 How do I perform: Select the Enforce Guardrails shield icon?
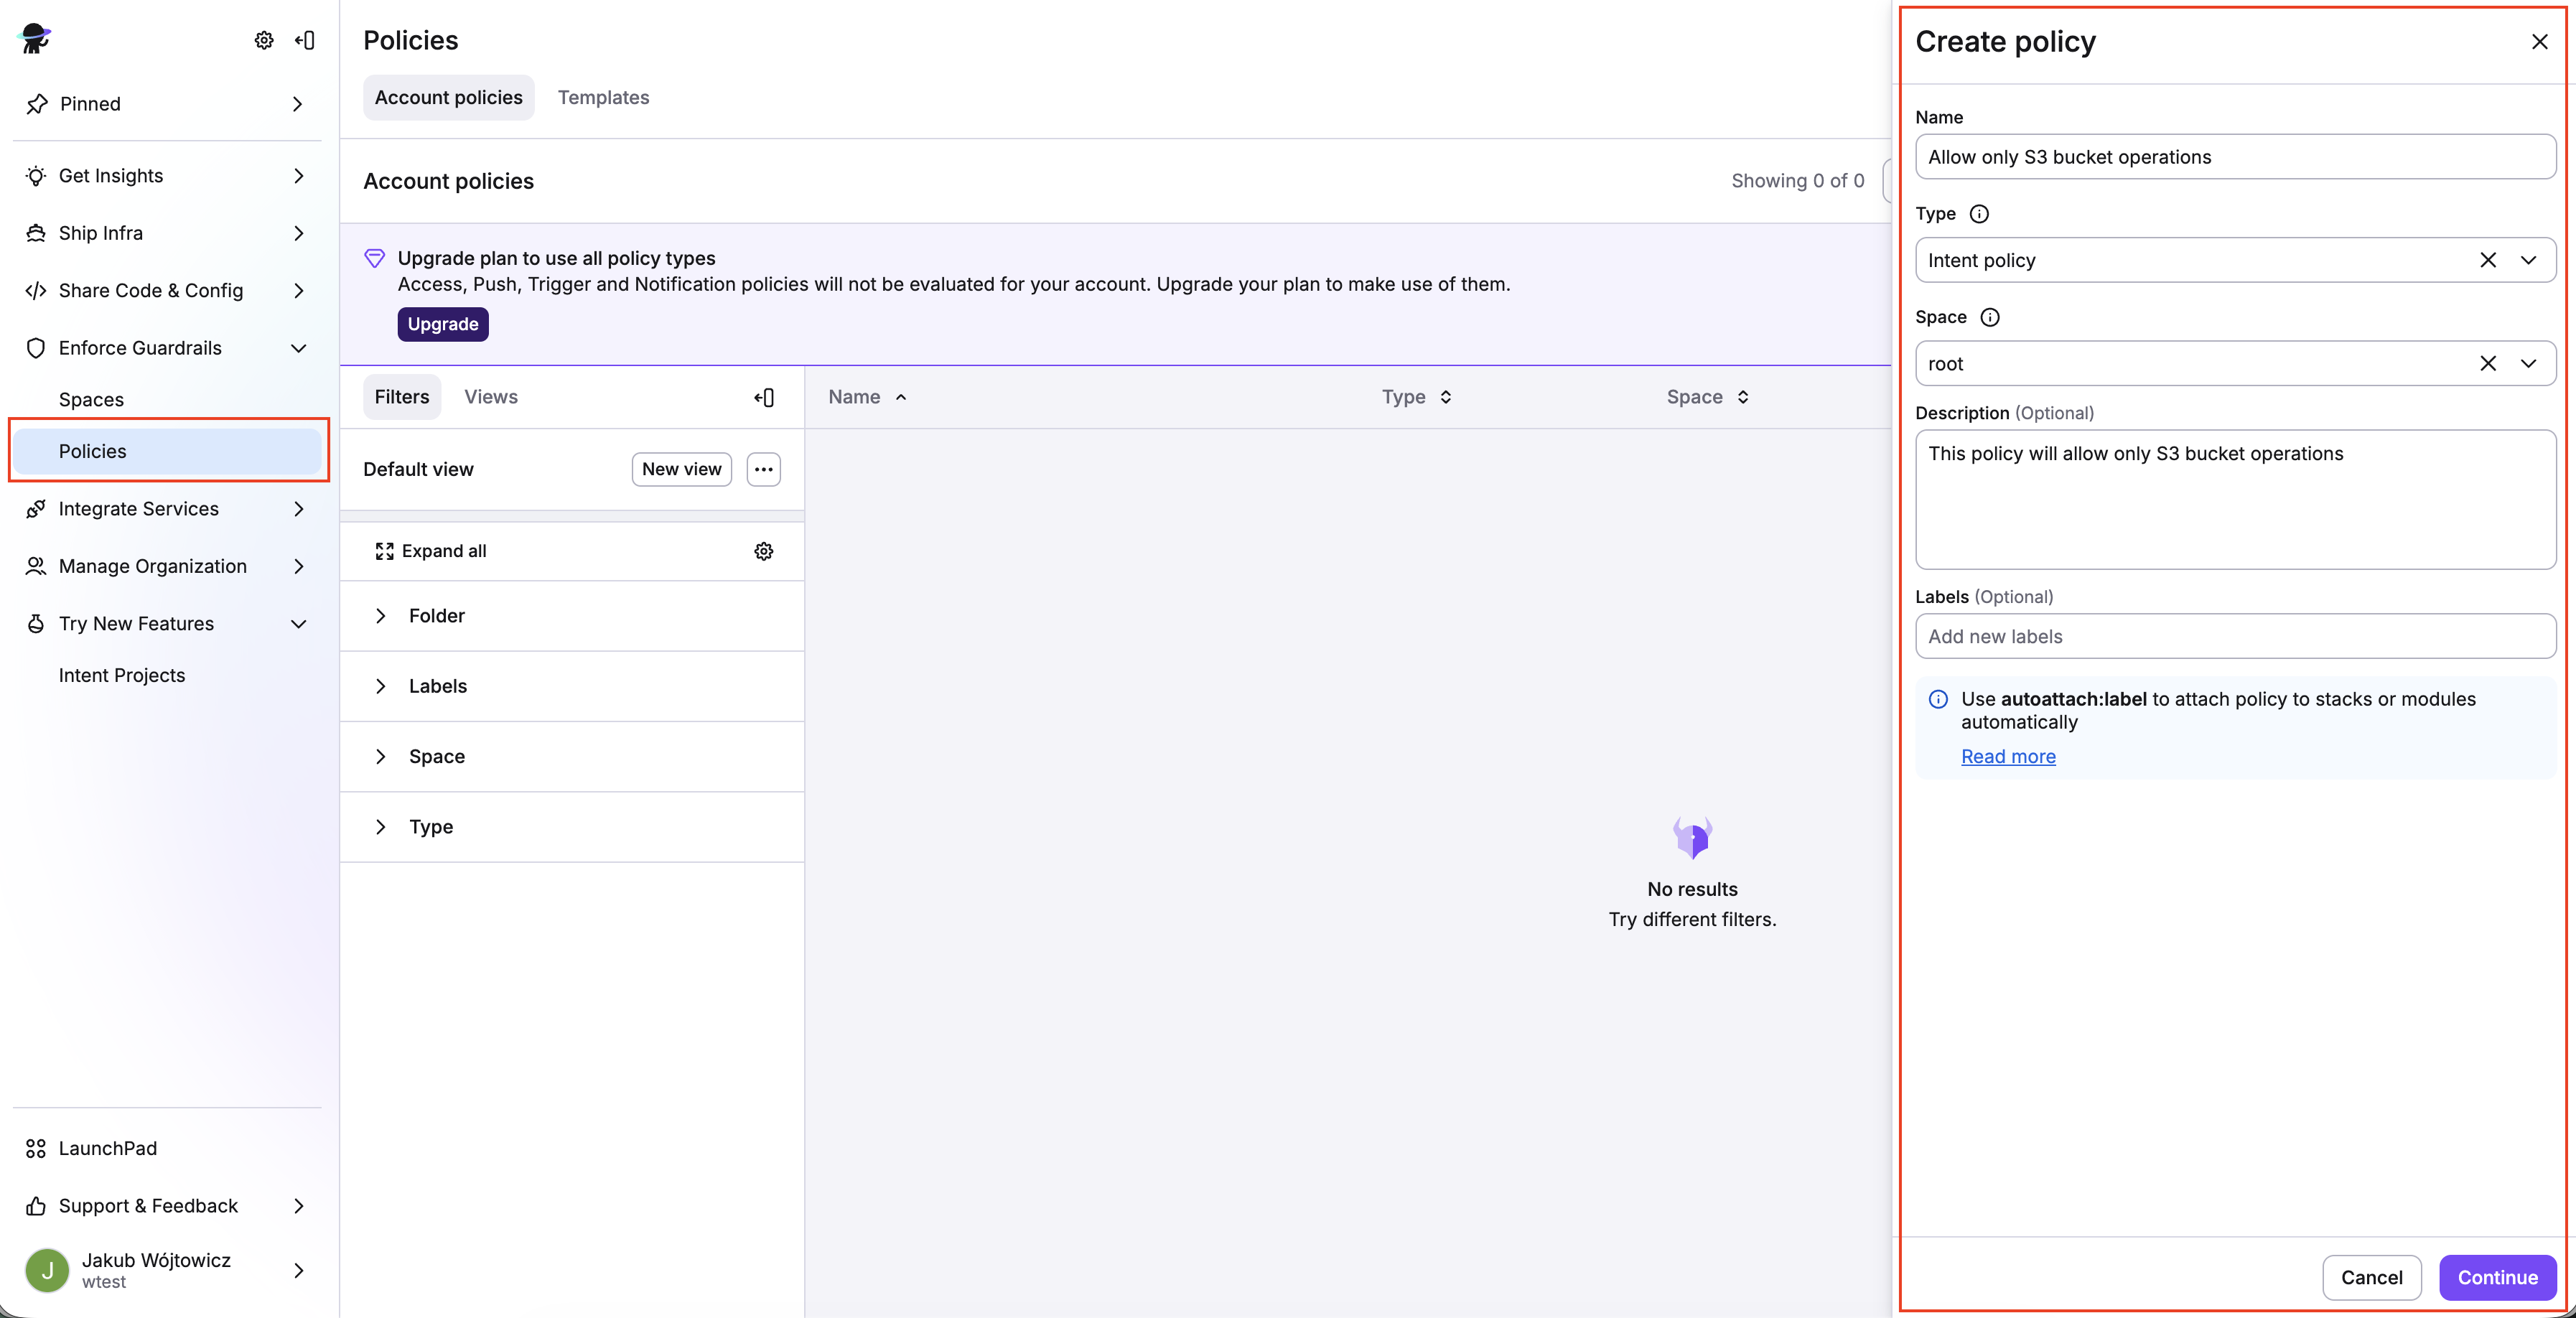(36, 348)
